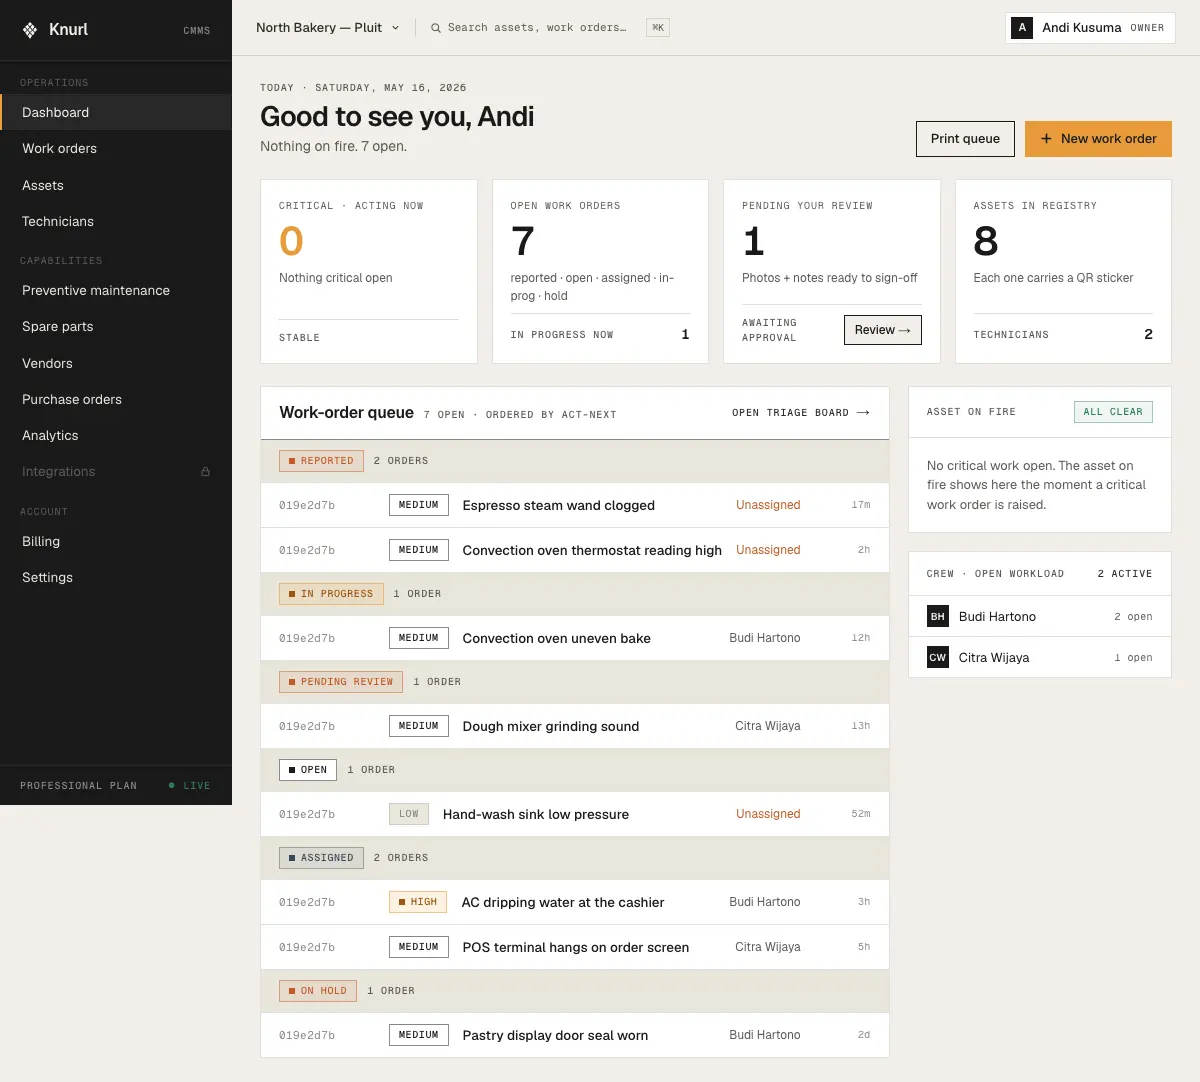Open the Espresso steam wand clogged order
Viewport: 1200px width, 1082px height.
coord(575,506)
